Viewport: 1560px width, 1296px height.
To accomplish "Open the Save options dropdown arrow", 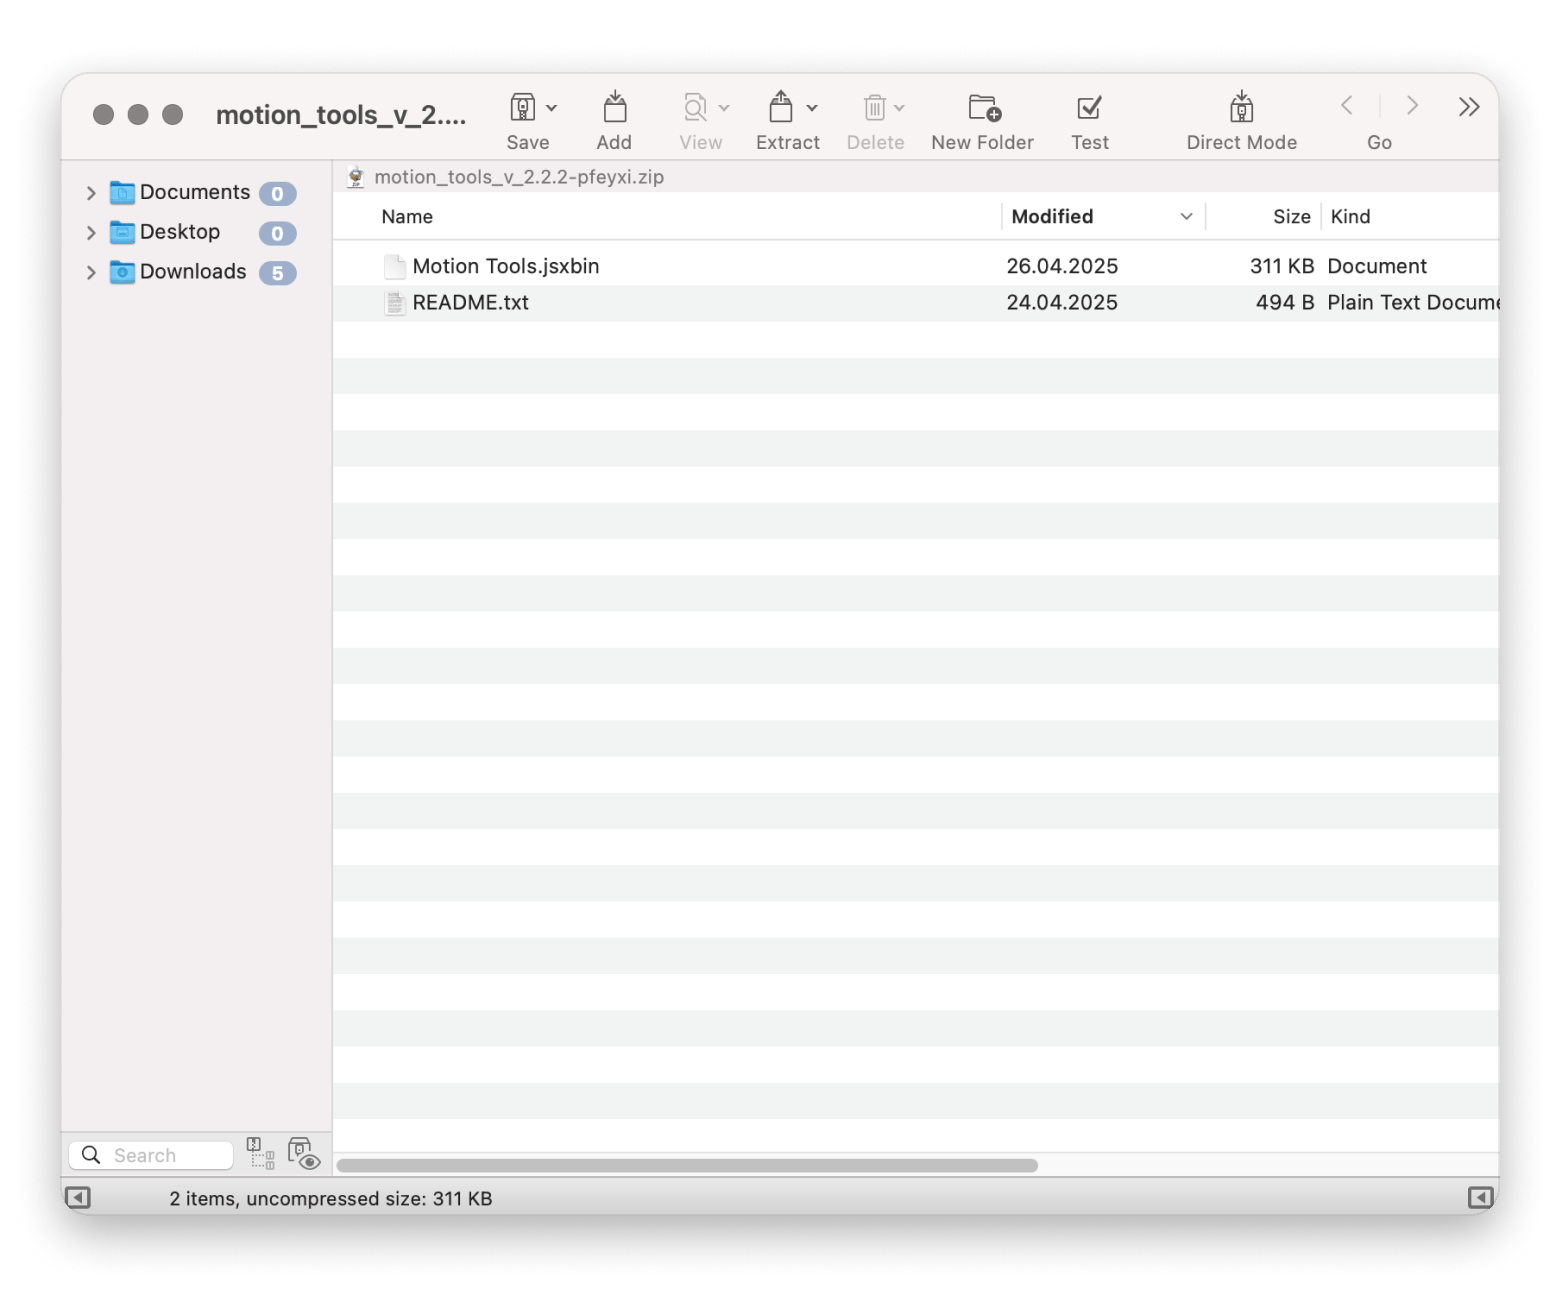I will (x=552, y=108).
